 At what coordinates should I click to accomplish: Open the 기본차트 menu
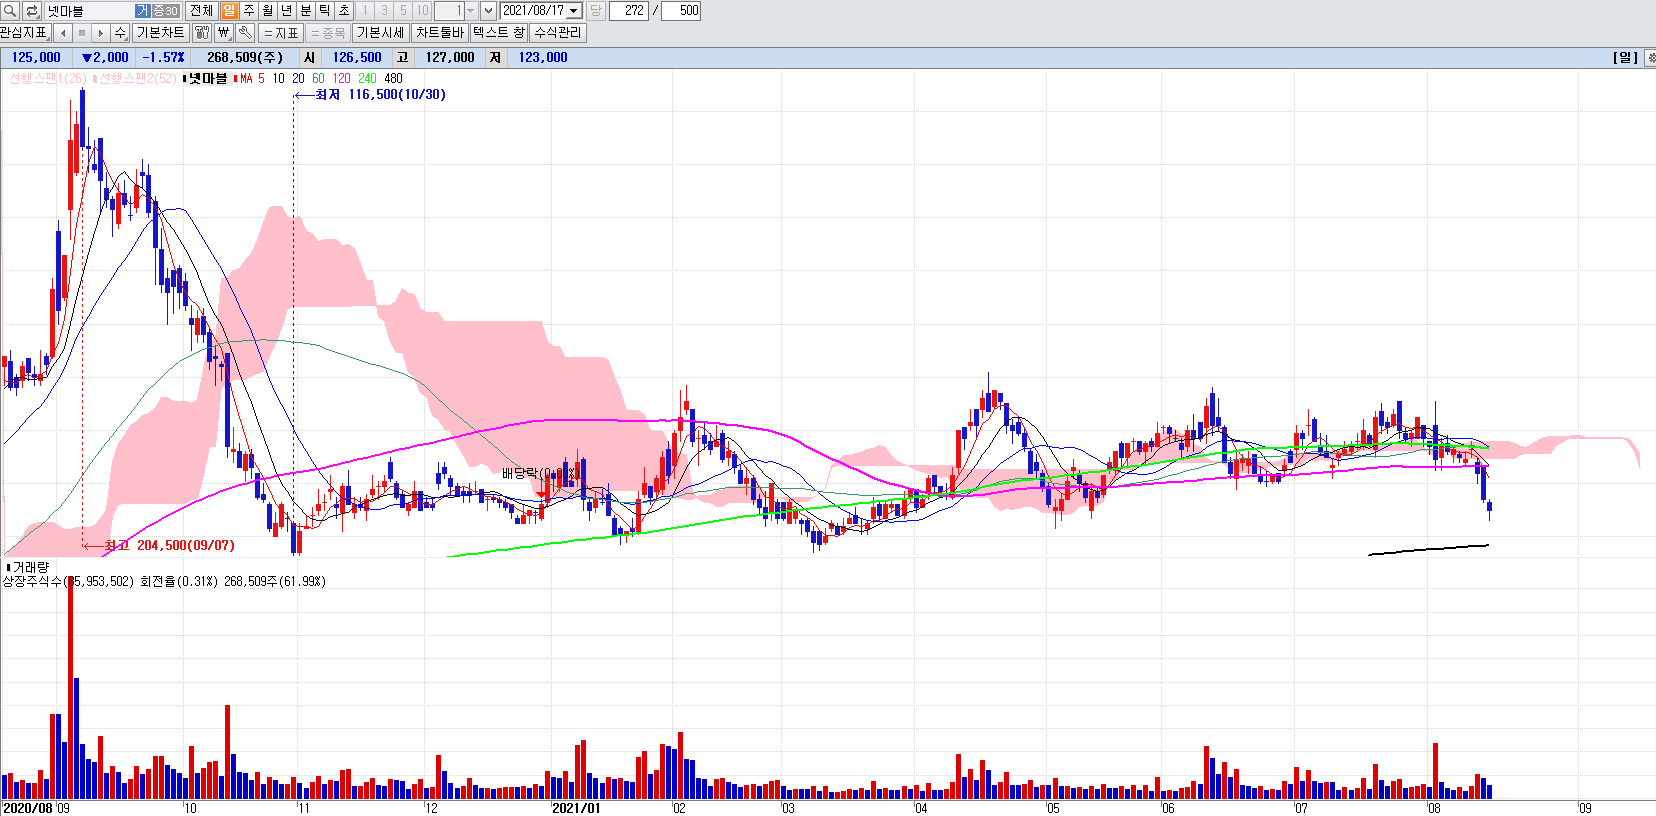pos(161,33)
